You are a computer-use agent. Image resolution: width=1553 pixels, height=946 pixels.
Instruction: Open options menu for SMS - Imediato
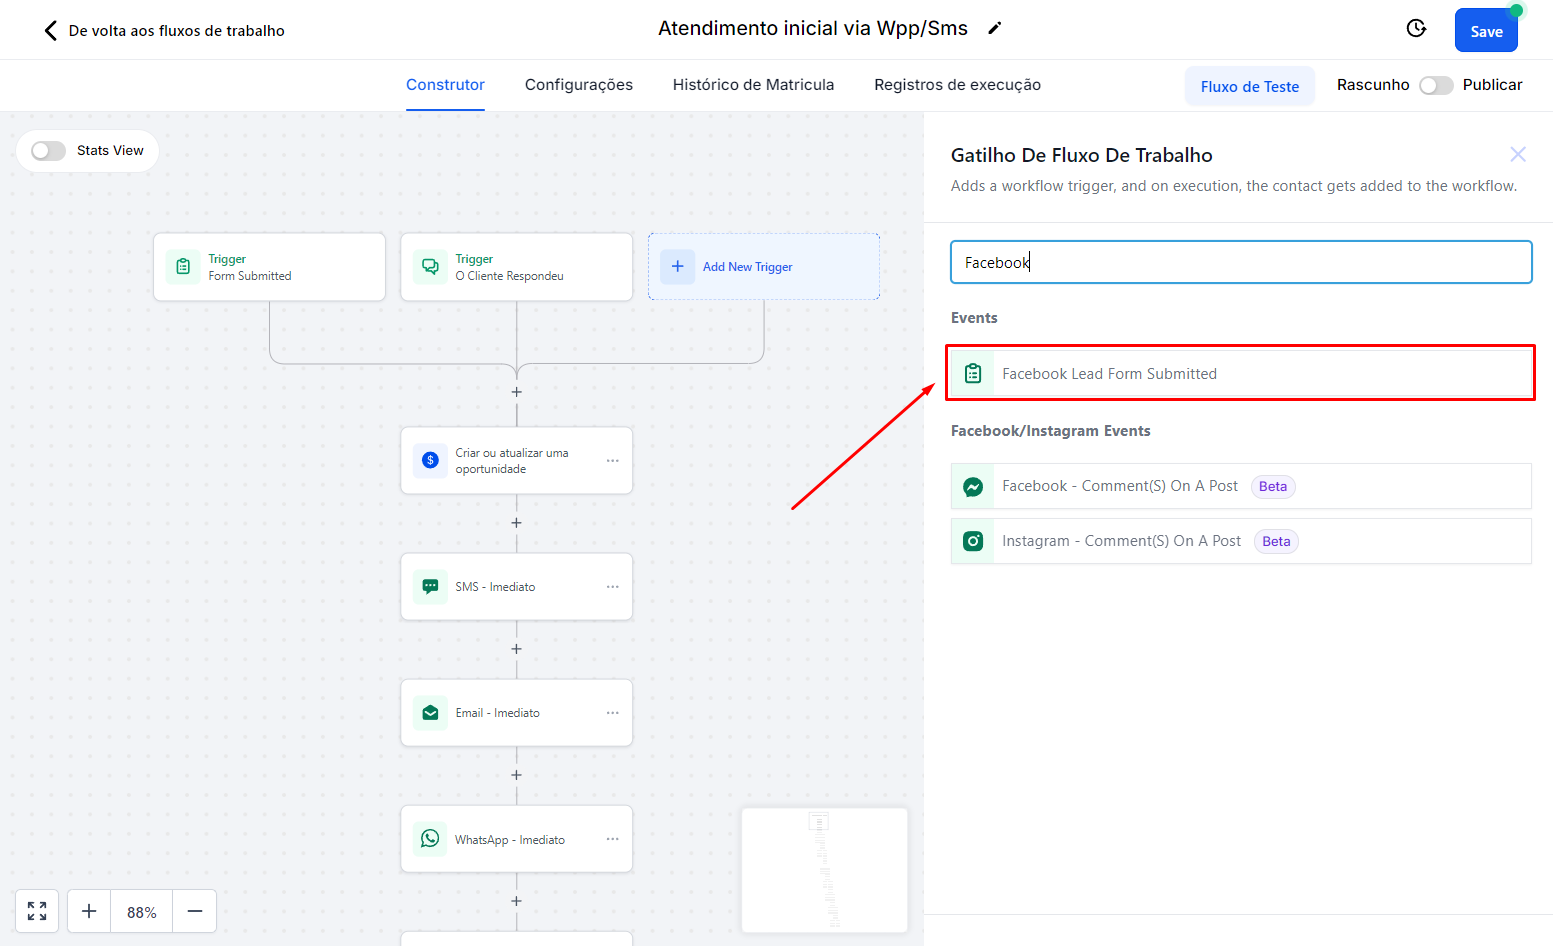(612, 587)
